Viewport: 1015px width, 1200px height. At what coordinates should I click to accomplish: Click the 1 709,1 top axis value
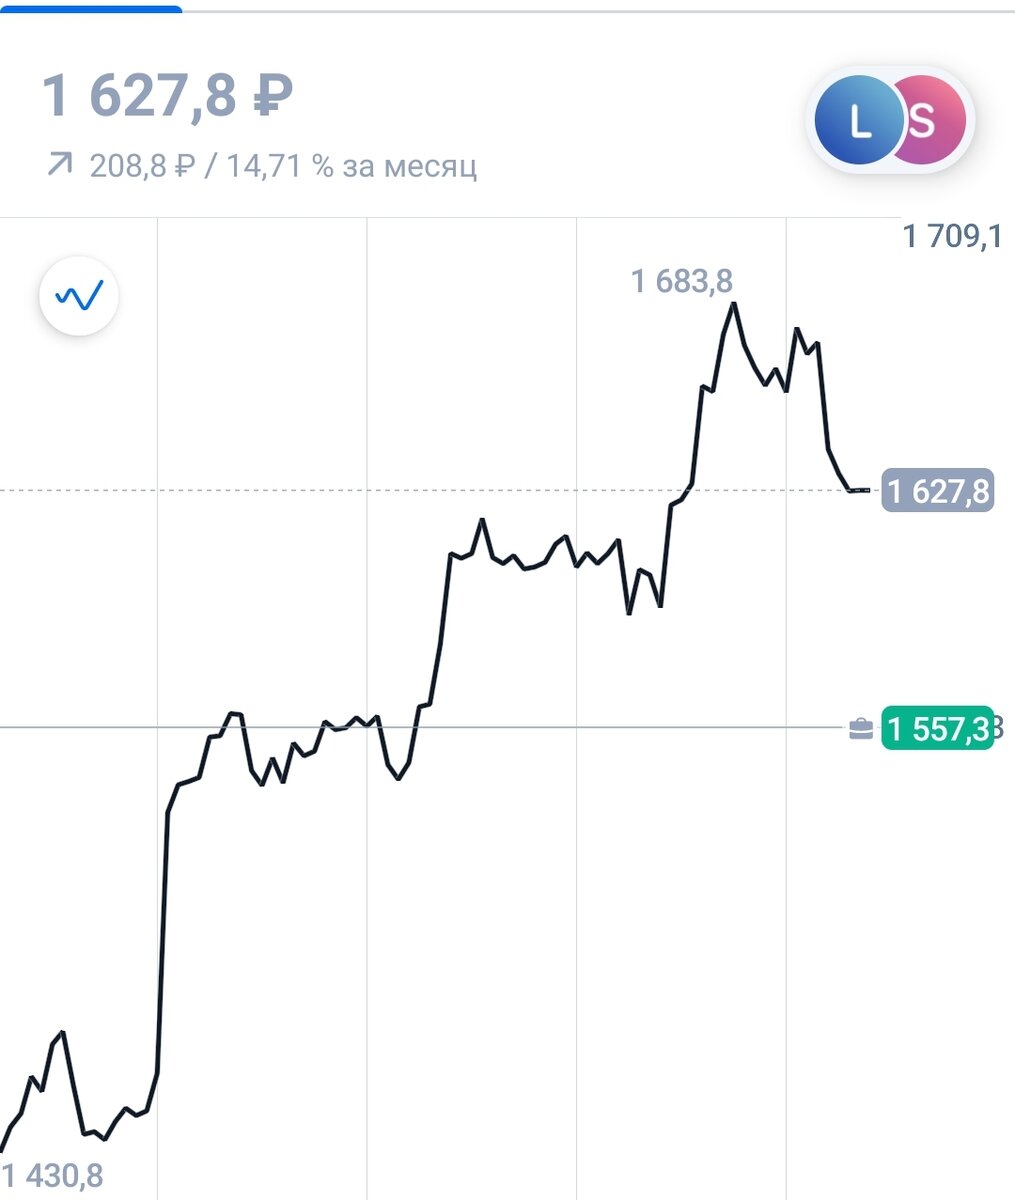(x=951, y=237)
